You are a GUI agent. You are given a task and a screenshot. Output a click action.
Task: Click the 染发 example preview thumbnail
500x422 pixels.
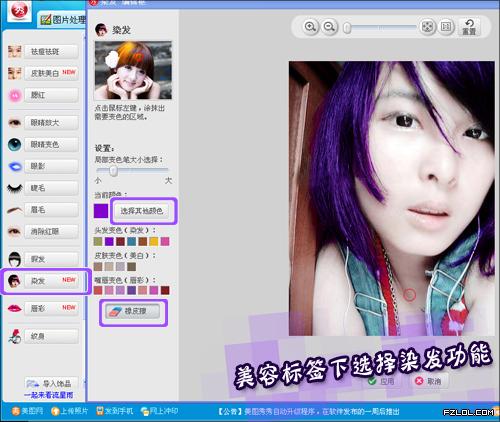click(x=133, y=70)
